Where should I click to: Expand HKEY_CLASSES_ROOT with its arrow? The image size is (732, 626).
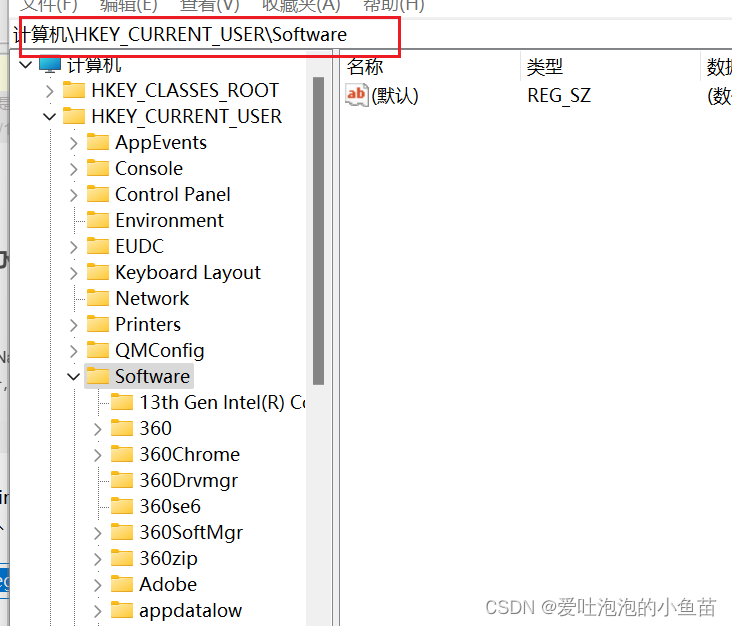50,91
